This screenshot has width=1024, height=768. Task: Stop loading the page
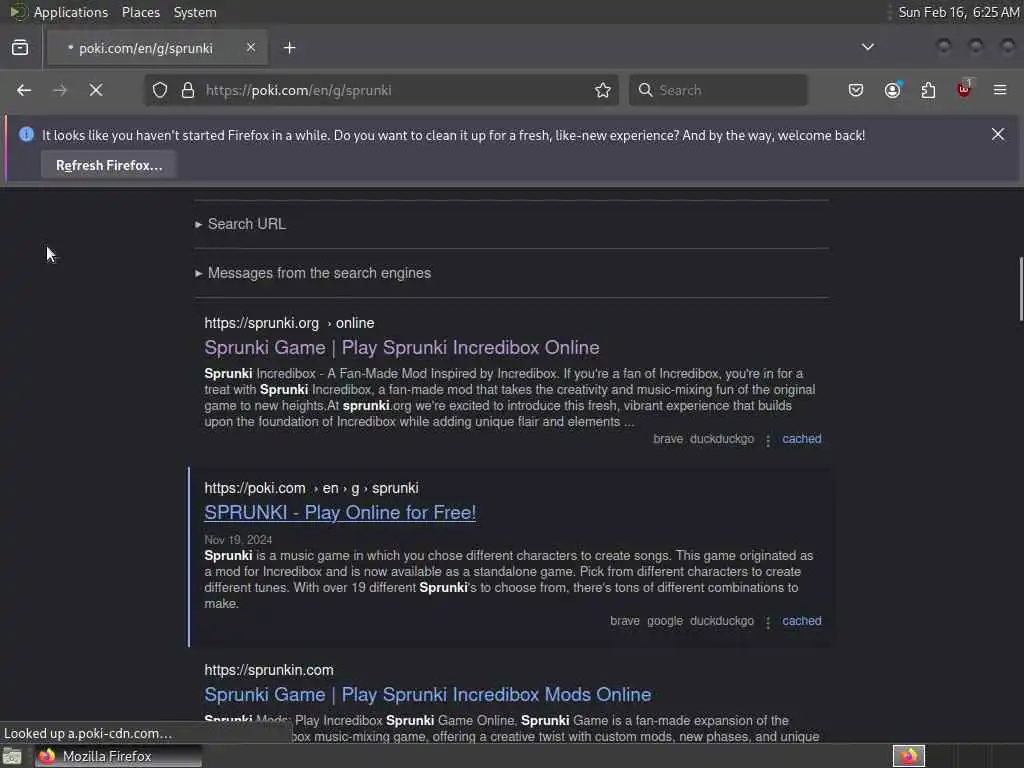click(x=96, y=90)
